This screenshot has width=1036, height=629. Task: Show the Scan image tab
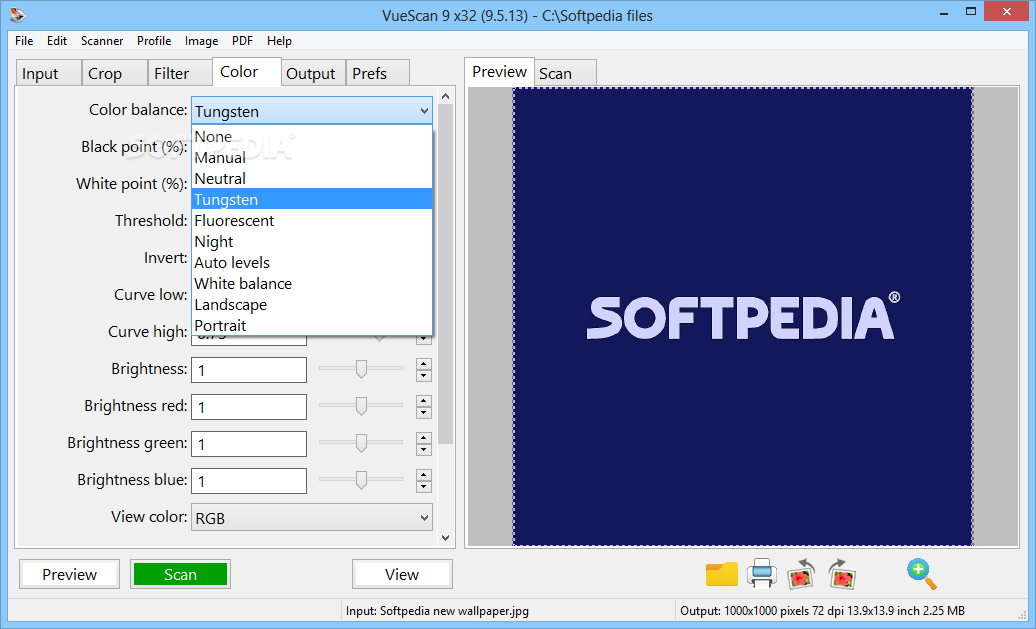[565, 73]
